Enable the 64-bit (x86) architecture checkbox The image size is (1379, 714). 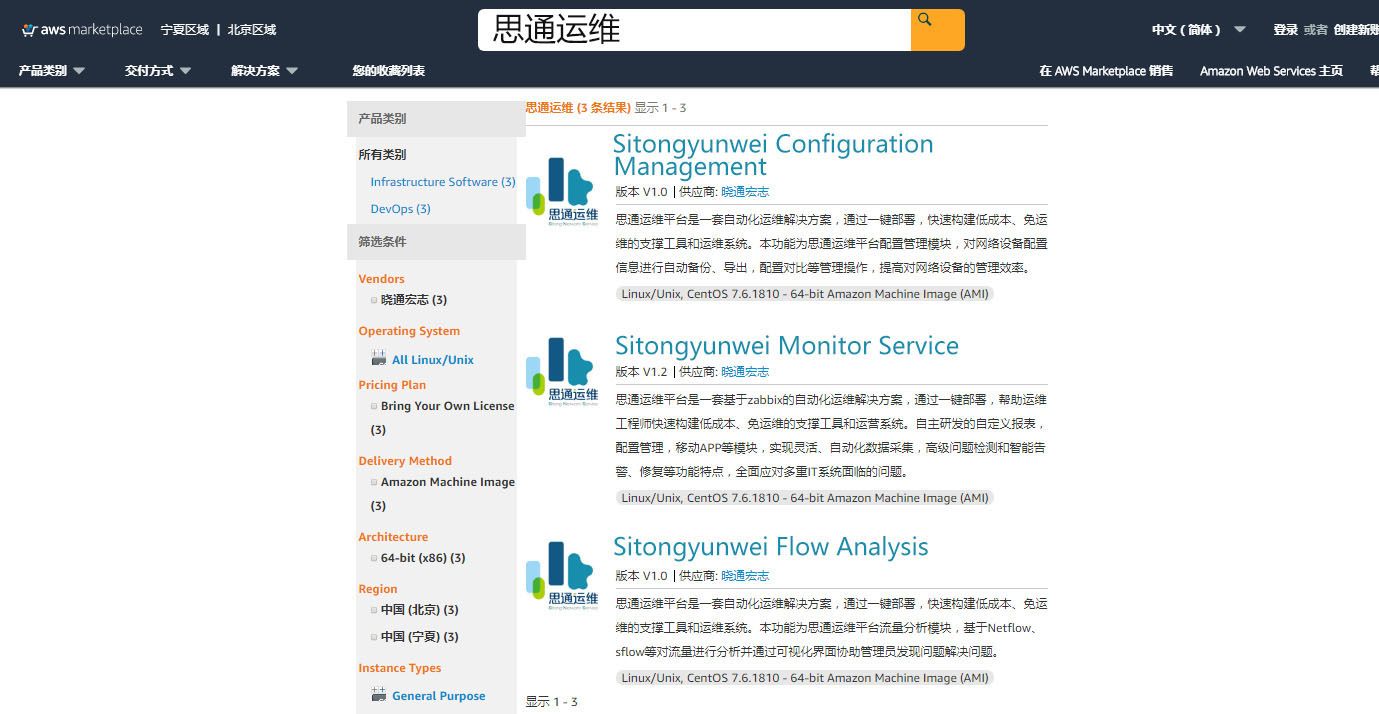[x=374, y=559]
